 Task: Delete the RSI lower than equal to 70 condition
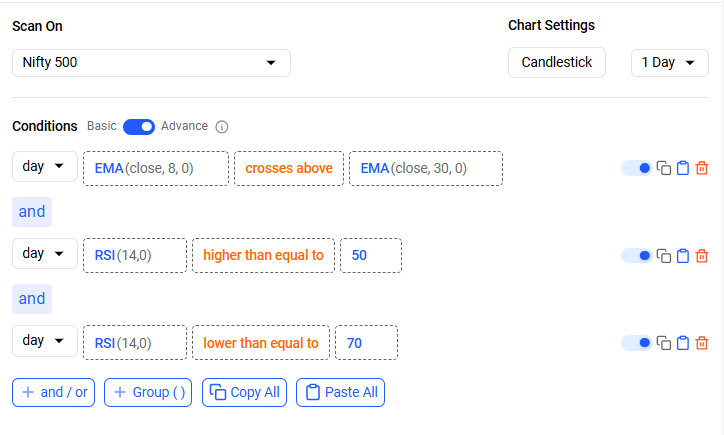(702, 343)
